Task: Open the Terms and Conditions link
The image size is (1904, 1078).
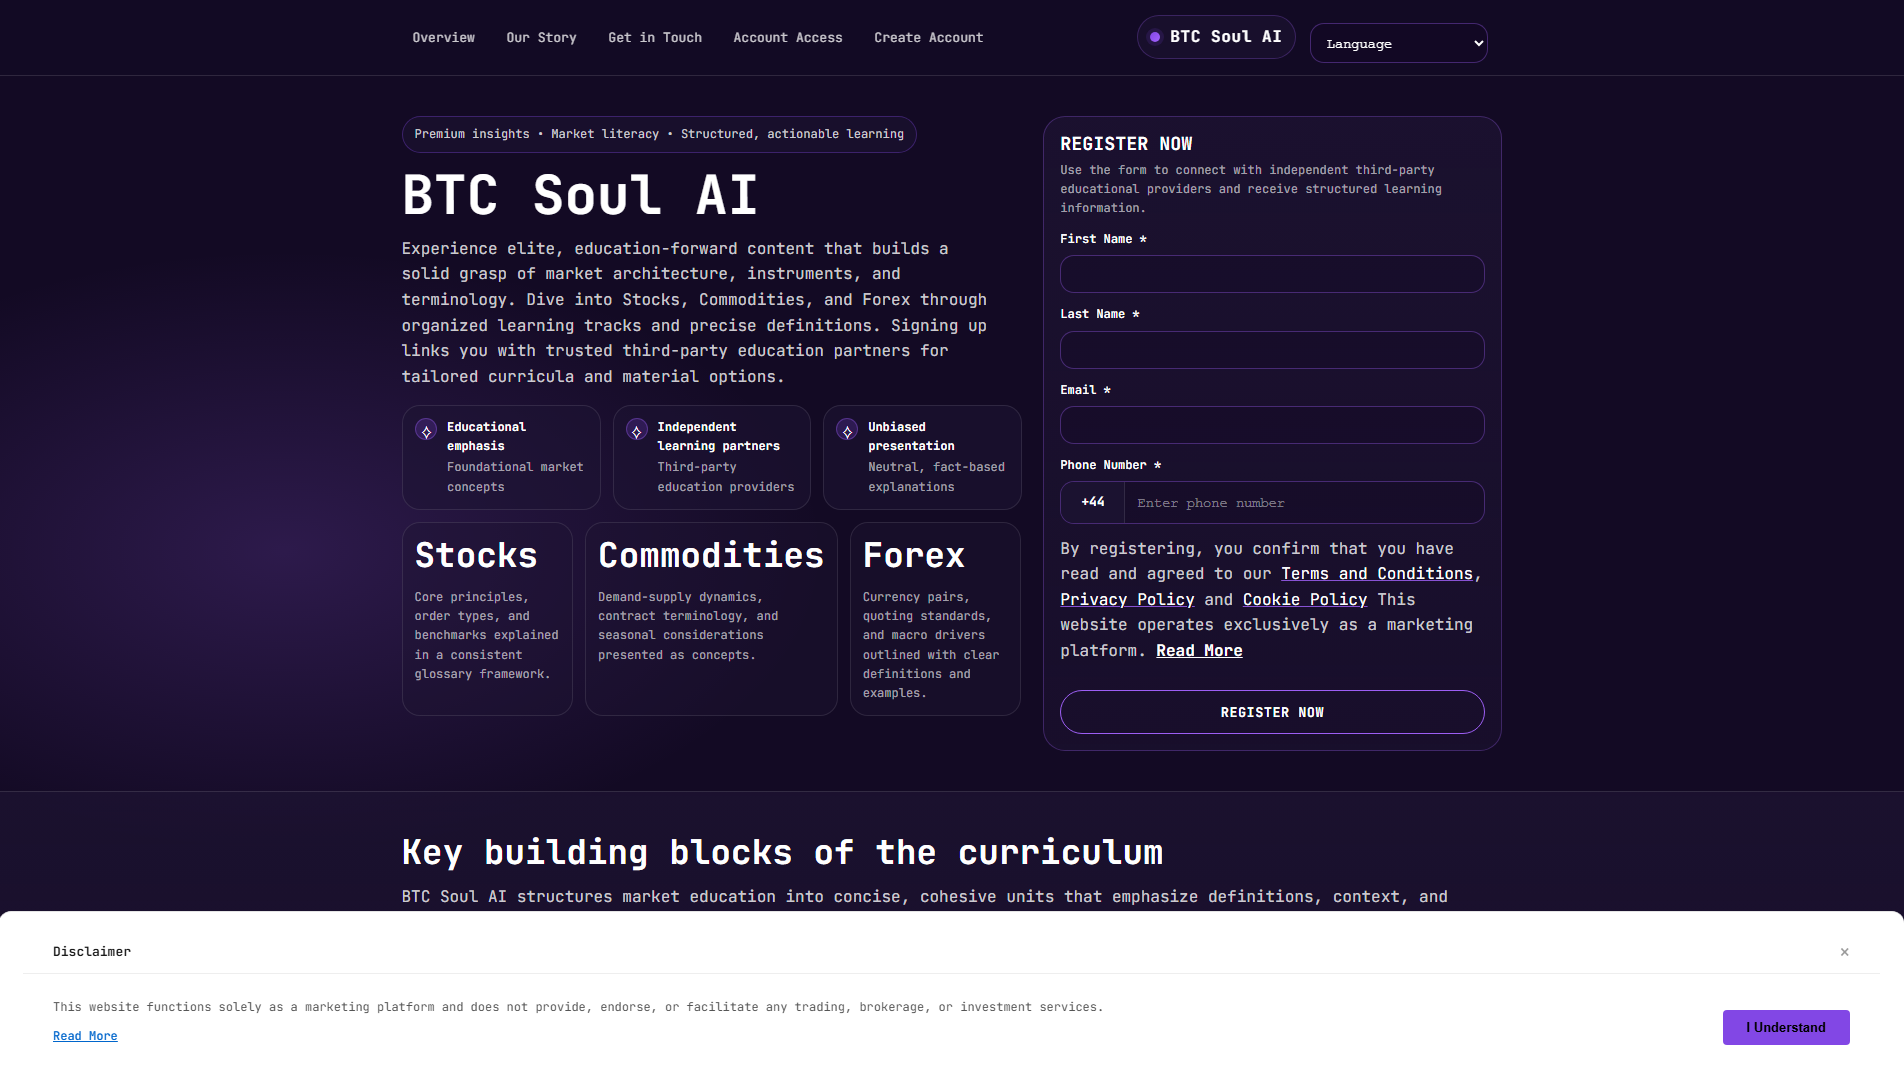Action: (x=1377, y=574)
